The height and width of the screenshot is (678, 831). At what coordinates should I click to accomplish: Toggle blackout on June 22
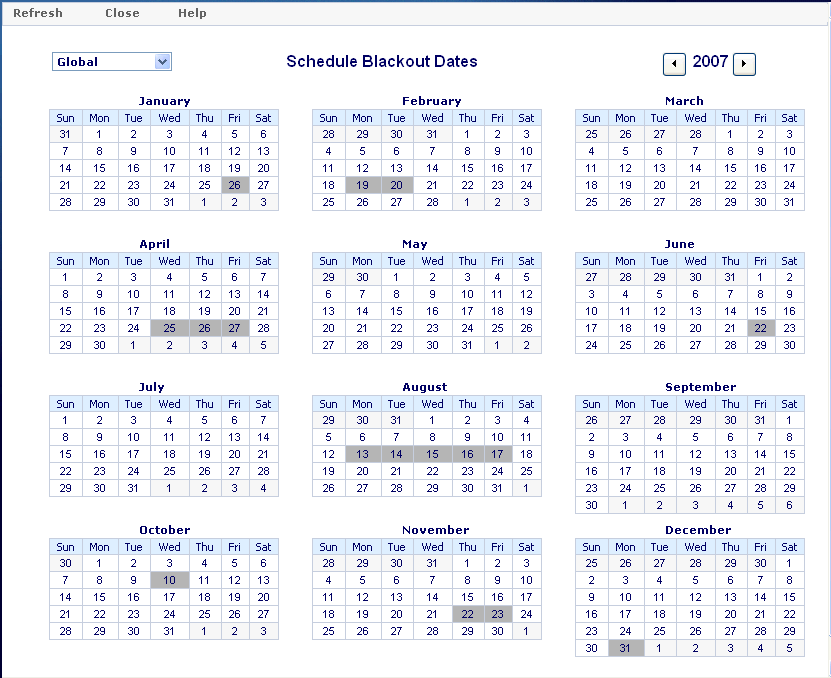[x=761, y=328]
